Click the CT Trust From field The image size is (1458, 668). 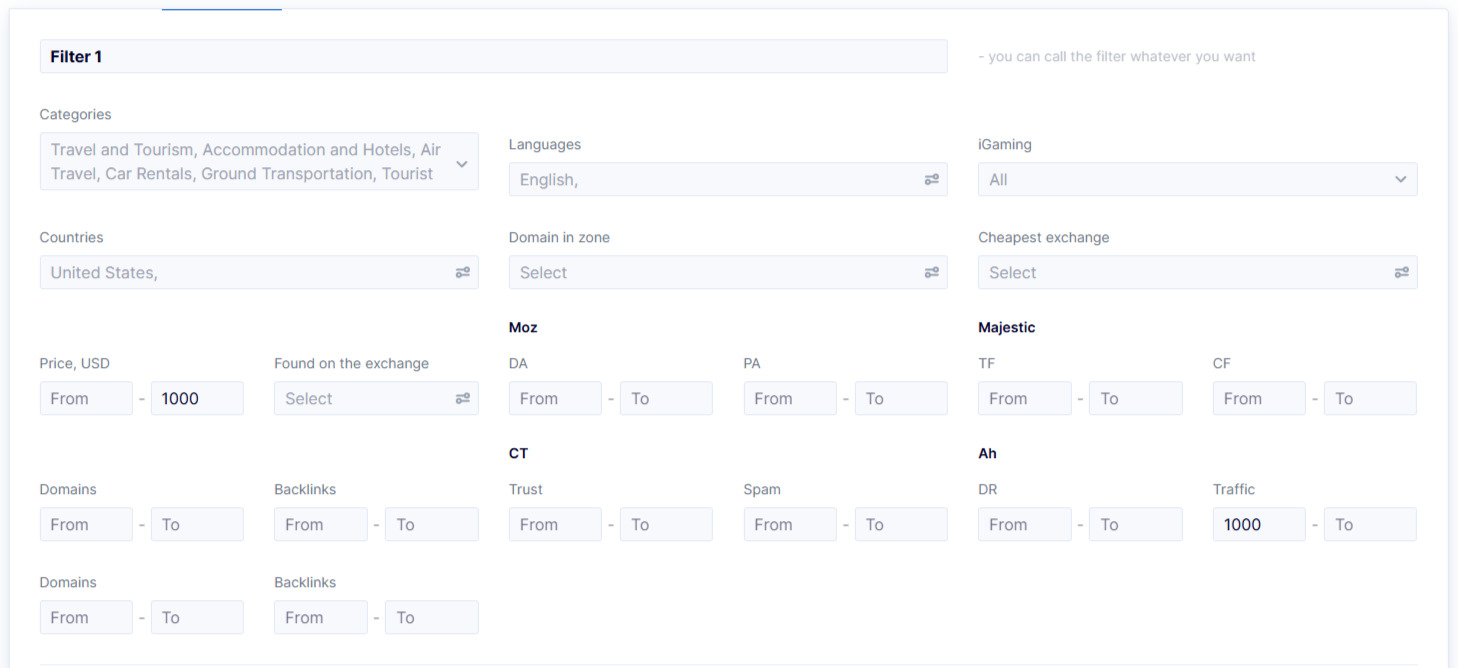555,524
